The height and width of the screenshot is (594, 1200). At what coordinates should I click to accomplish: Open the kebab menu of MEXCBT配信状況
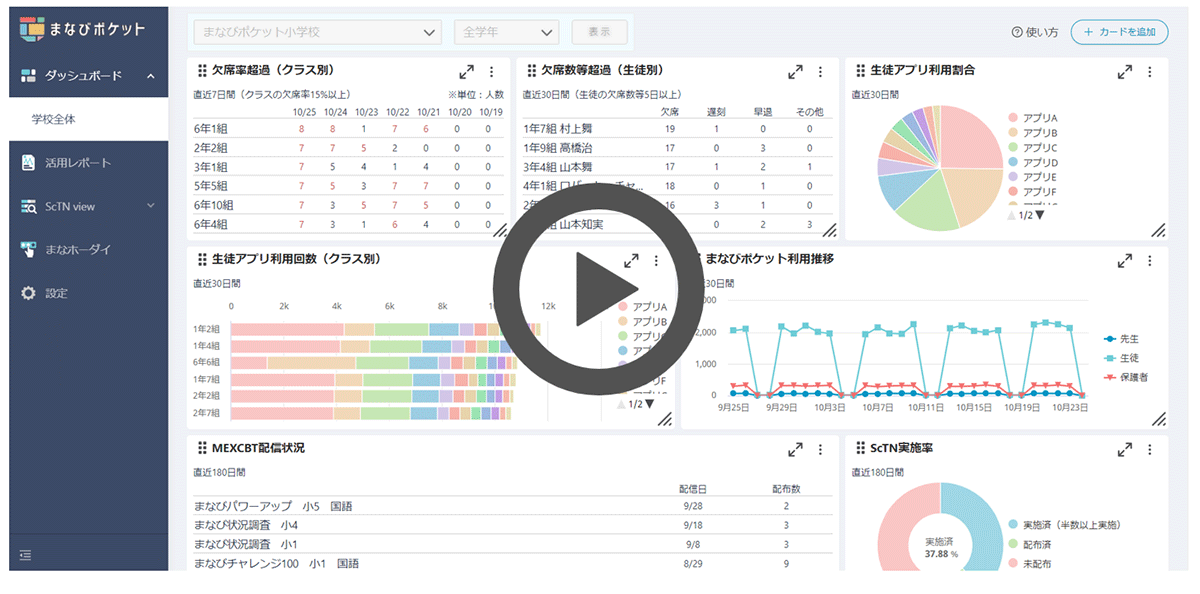tap(820, 449)
